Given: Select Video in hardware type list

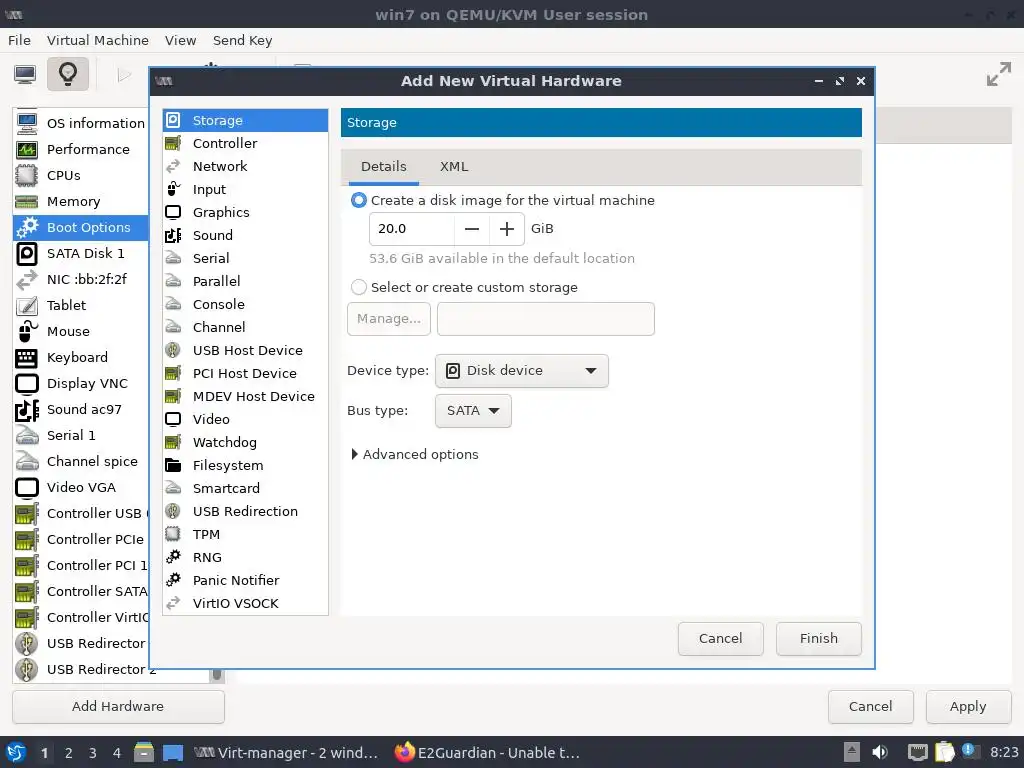Looking at the screenshot, I should [246, 419].
